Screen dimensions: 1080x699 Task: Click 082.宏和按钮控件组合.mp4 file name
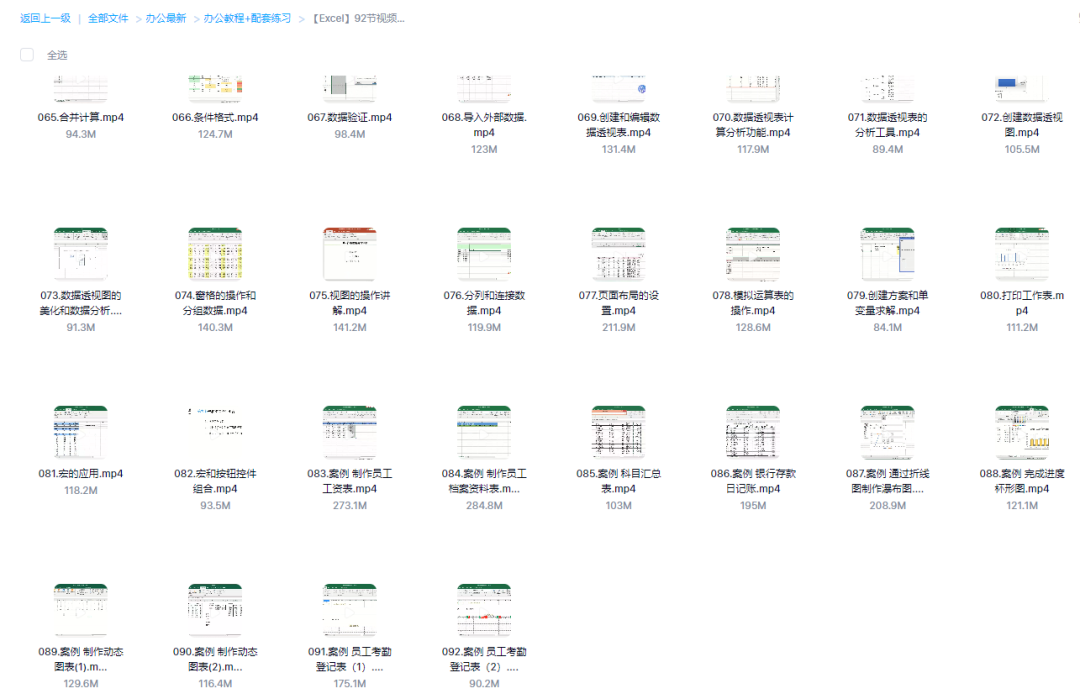[x=215, y=481]
